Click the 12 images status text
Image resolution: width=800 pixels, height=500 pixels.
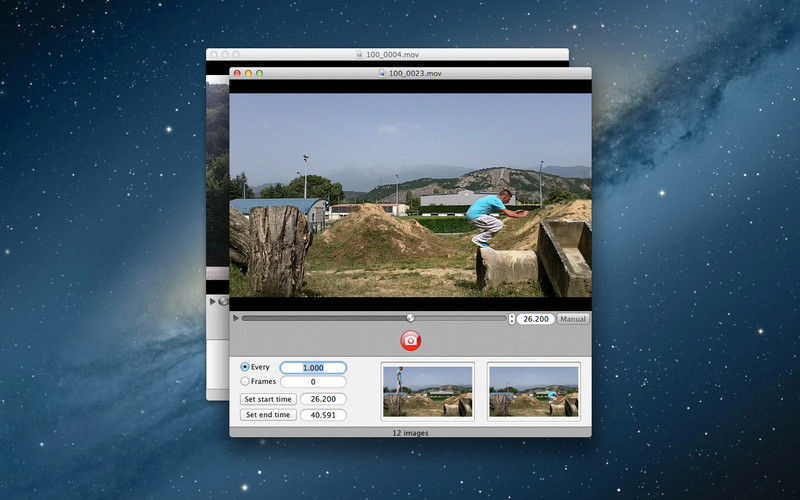(x=410, y=433)
